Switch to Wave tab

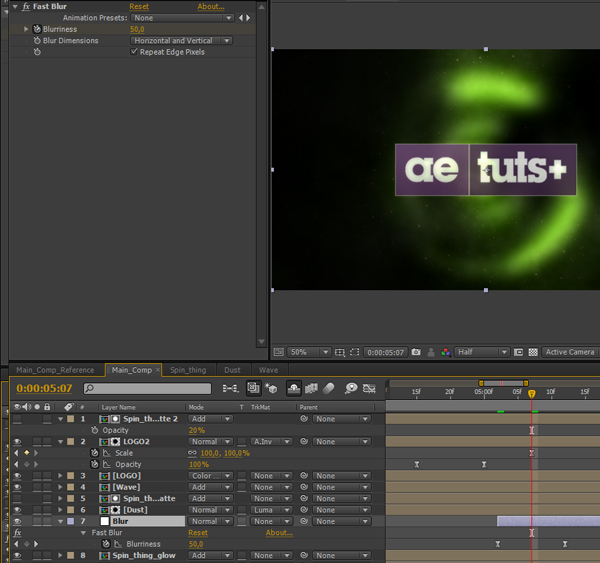tap(268, 370)
